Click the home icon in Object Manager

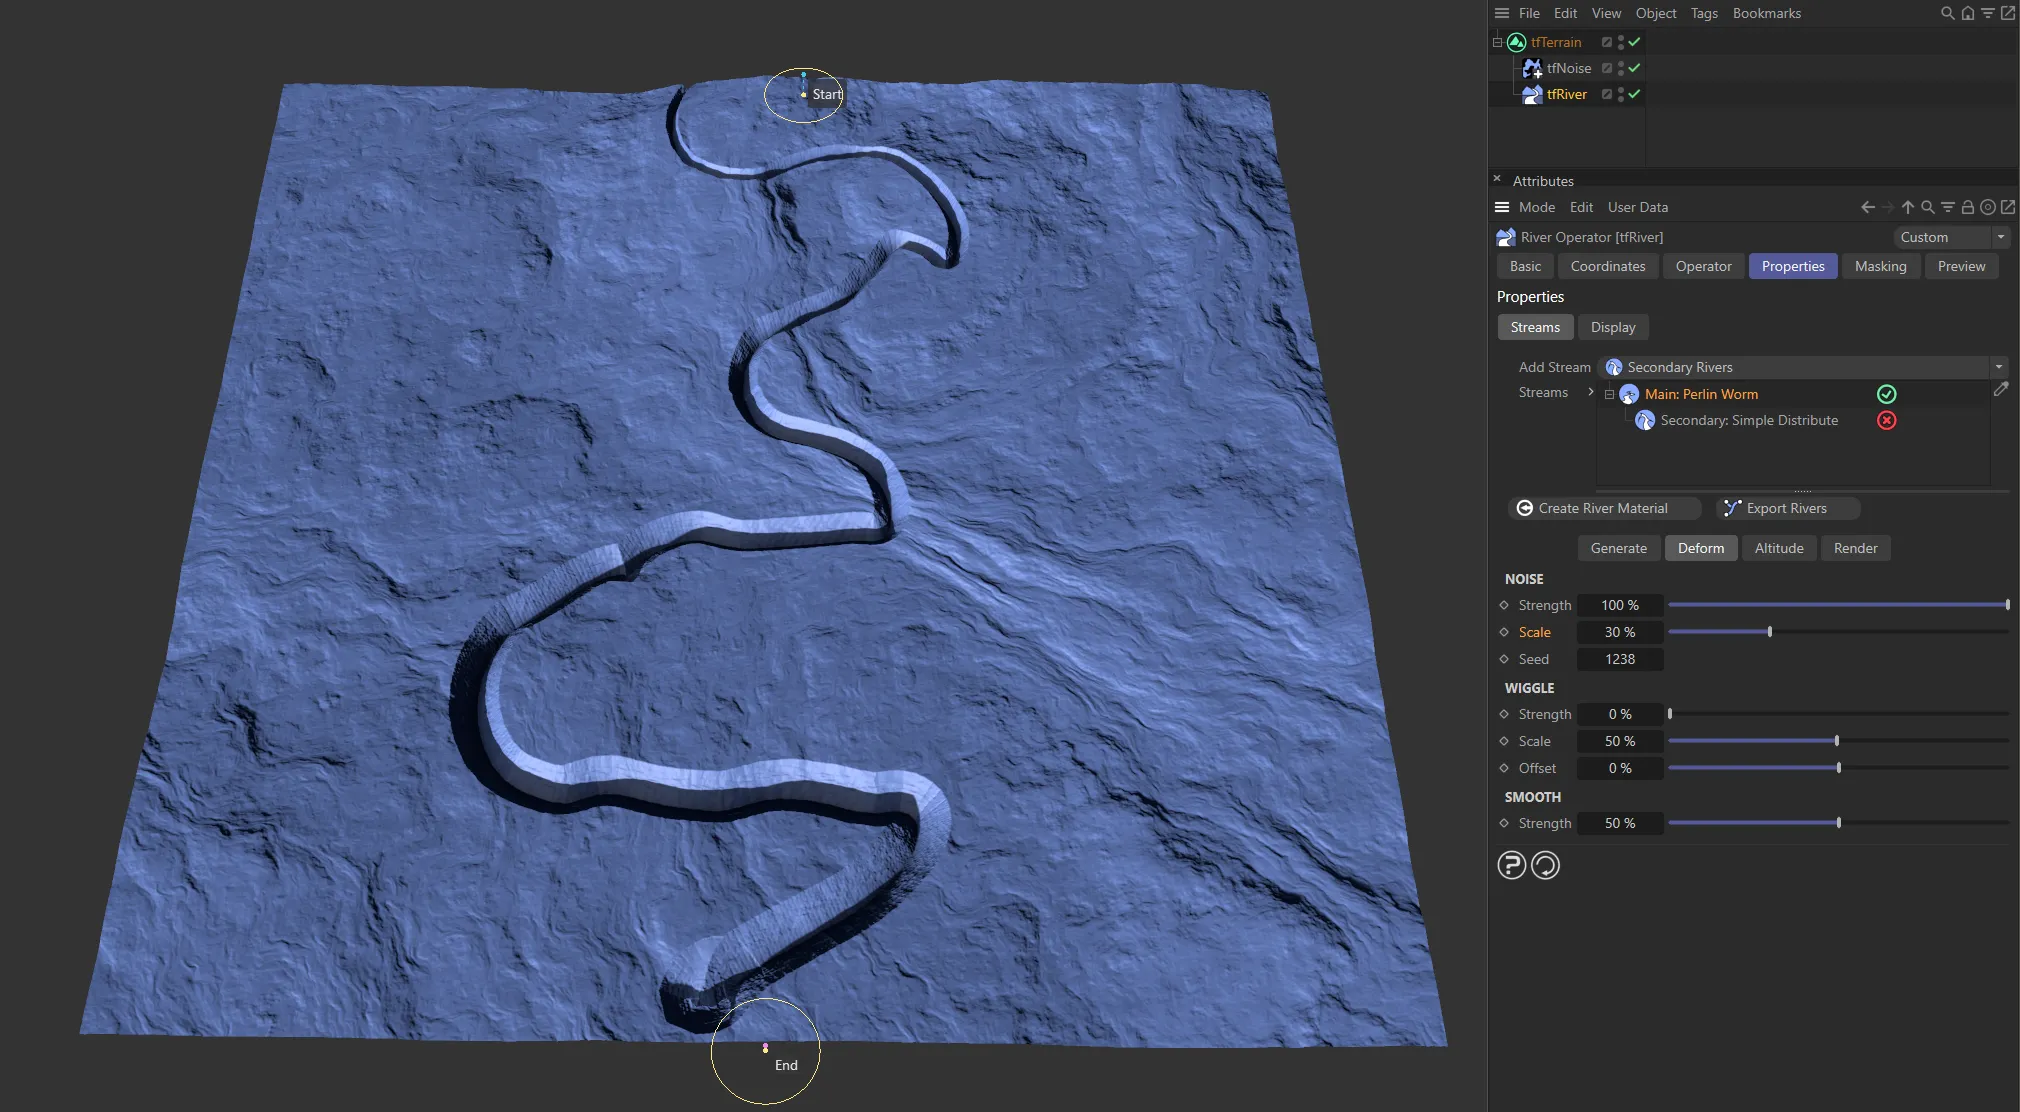(x=1967, y=13)
